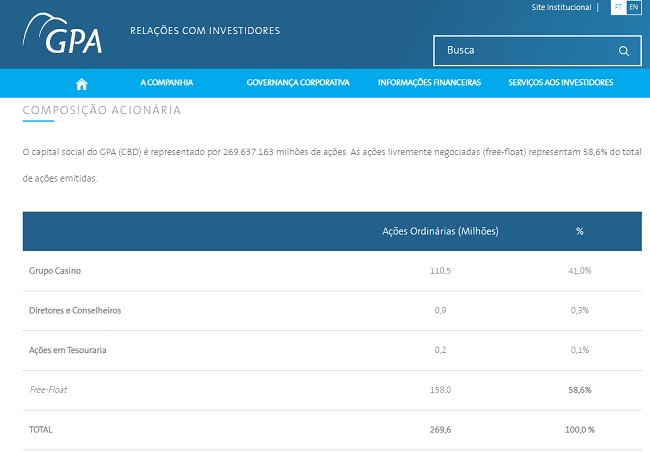Switch language to PT
Viewport: 650px width, 452px height.
click(618, 7)
